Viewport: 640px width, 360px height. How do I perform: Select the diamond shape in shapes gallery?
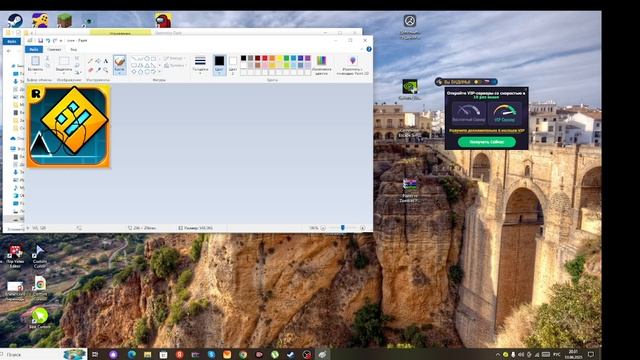point(134,72)
